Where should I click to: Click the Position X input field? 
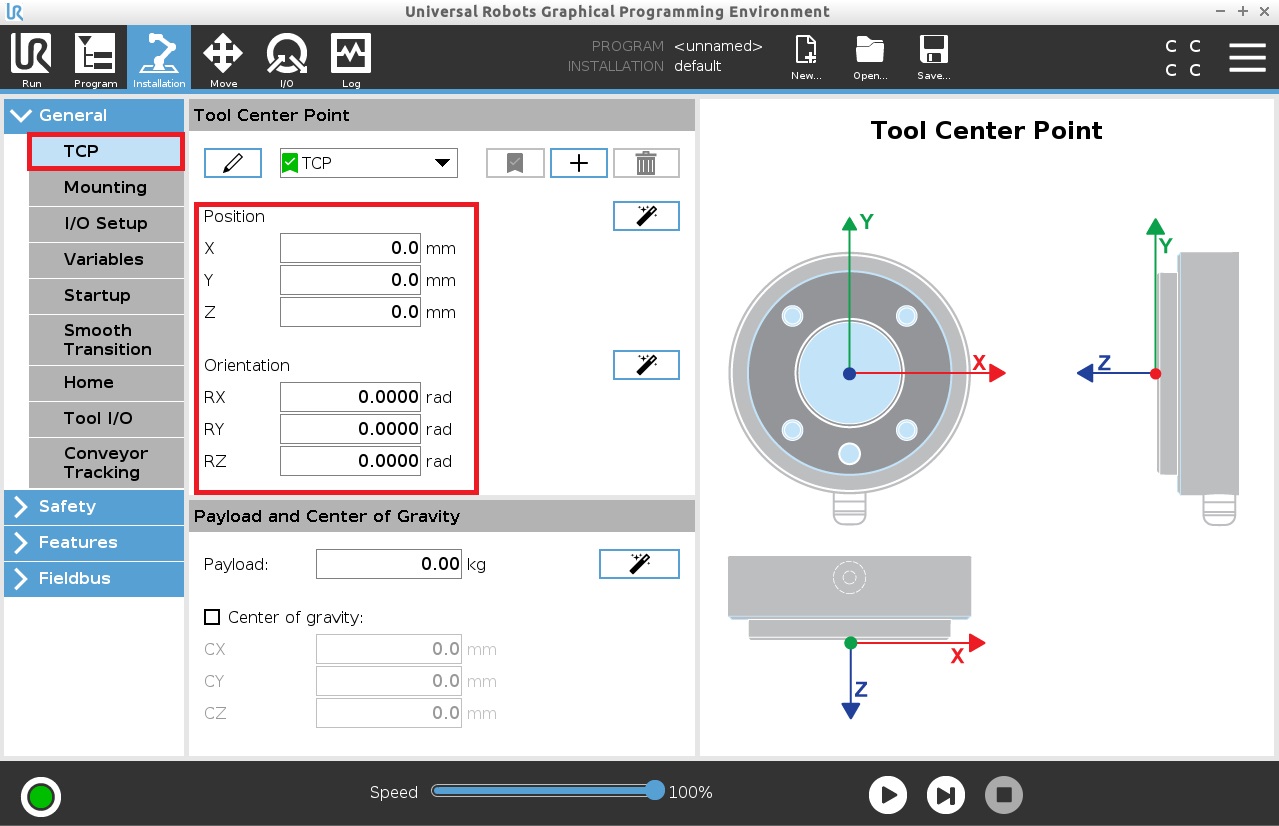[351, 248]
